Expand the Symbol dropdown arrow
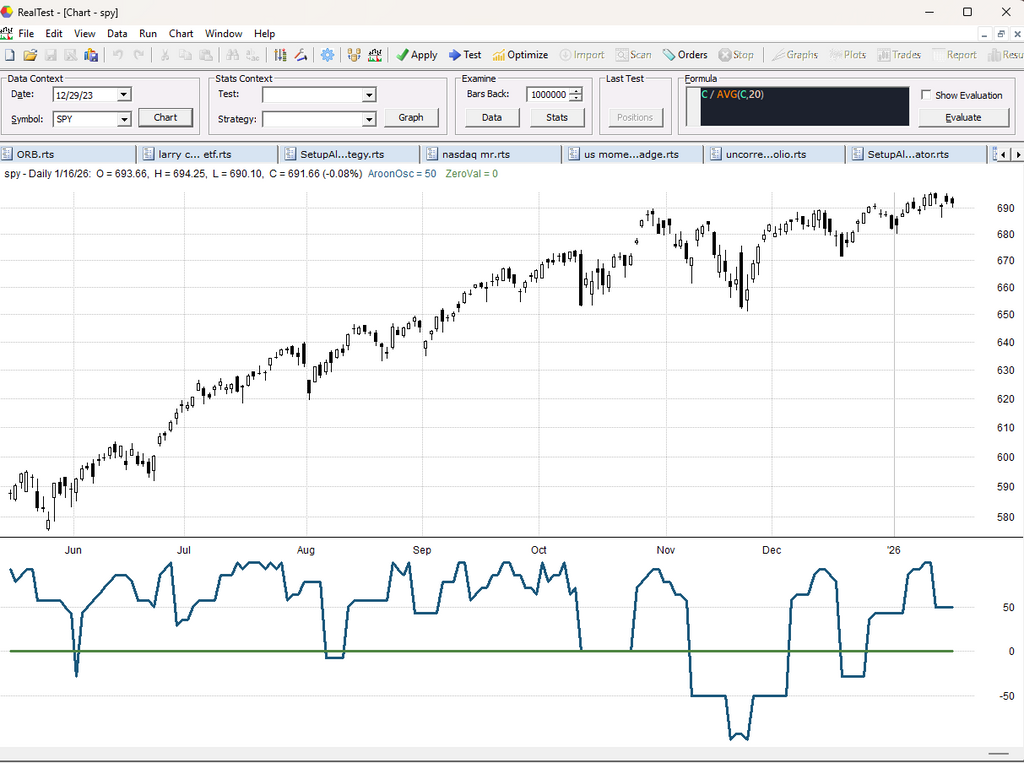Screen dimensions: 1024x763 [x=123, y=120]
